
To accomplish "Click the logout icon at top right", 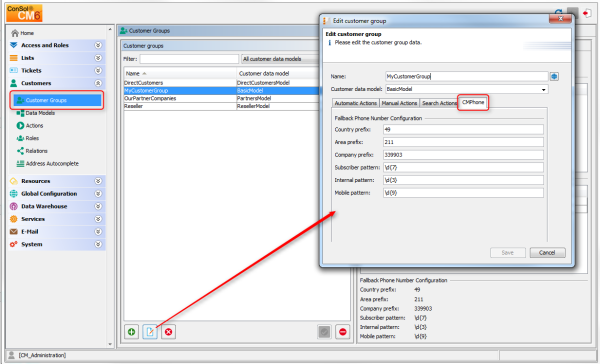I will [586, 13].
